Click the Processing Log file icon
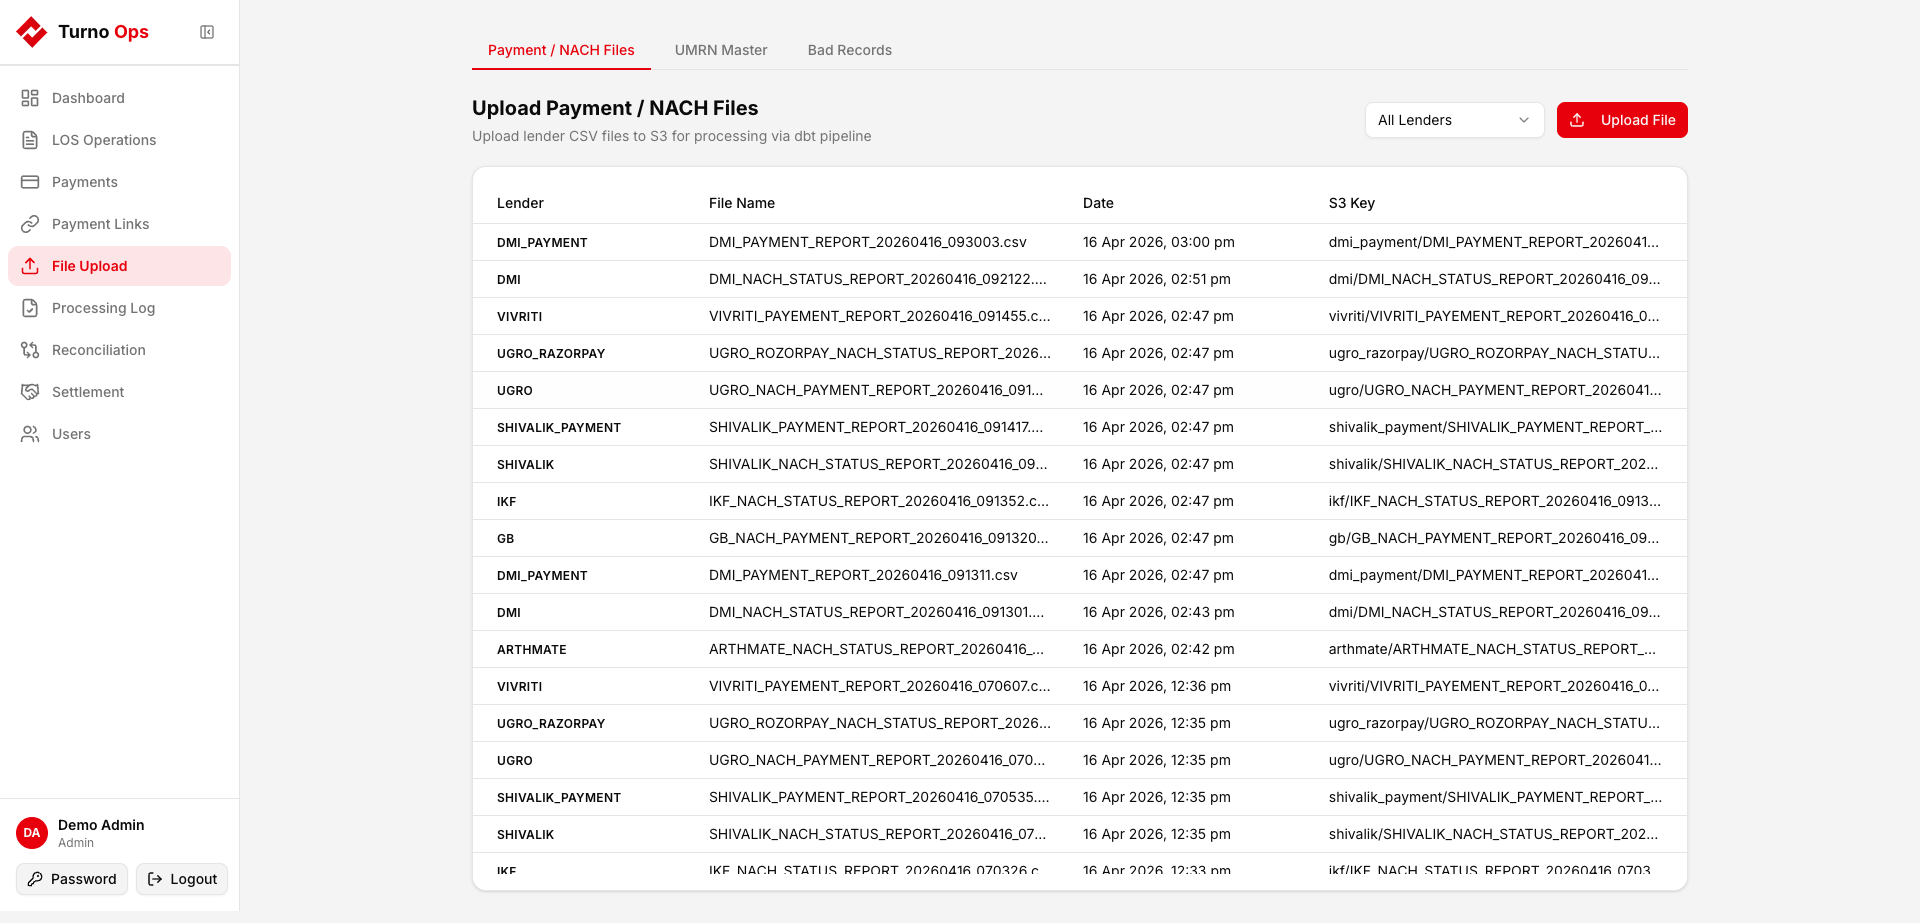Screen dimensions: 1920x923 [30, 308]
